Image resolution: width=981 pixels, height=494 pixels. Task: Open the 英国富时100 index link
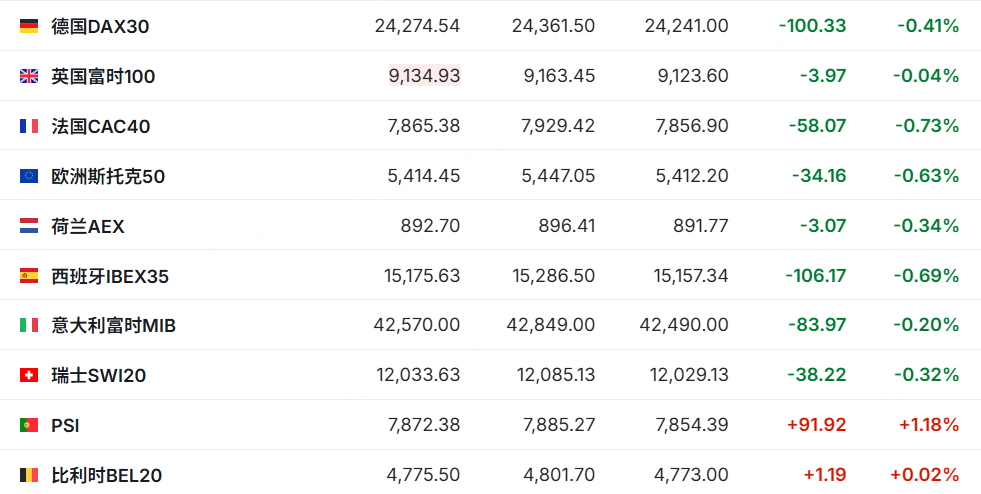tap(103, 76)
